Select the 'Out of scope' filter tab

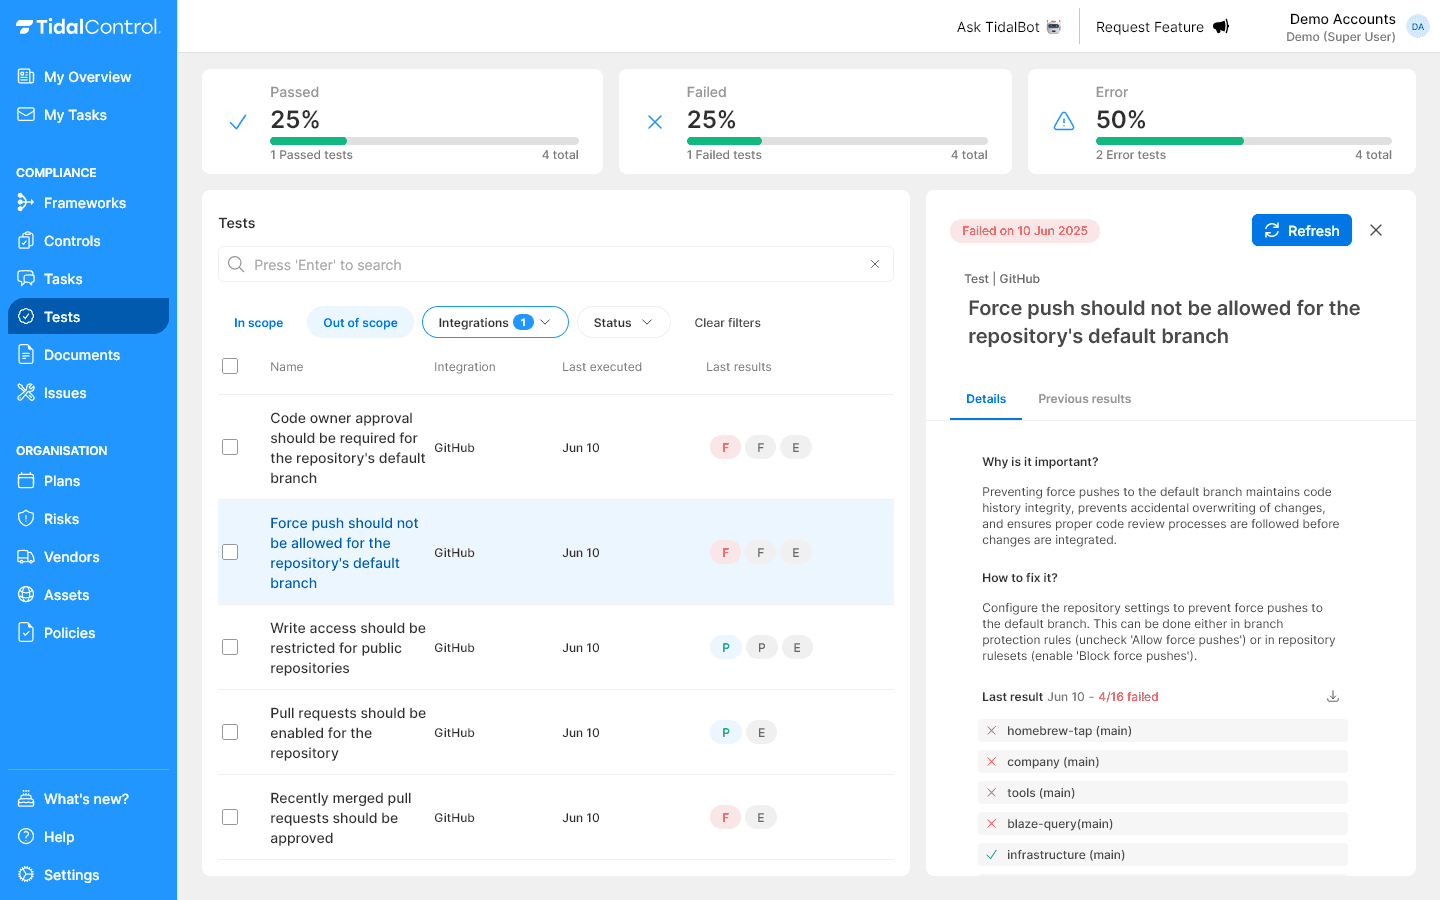360,322
